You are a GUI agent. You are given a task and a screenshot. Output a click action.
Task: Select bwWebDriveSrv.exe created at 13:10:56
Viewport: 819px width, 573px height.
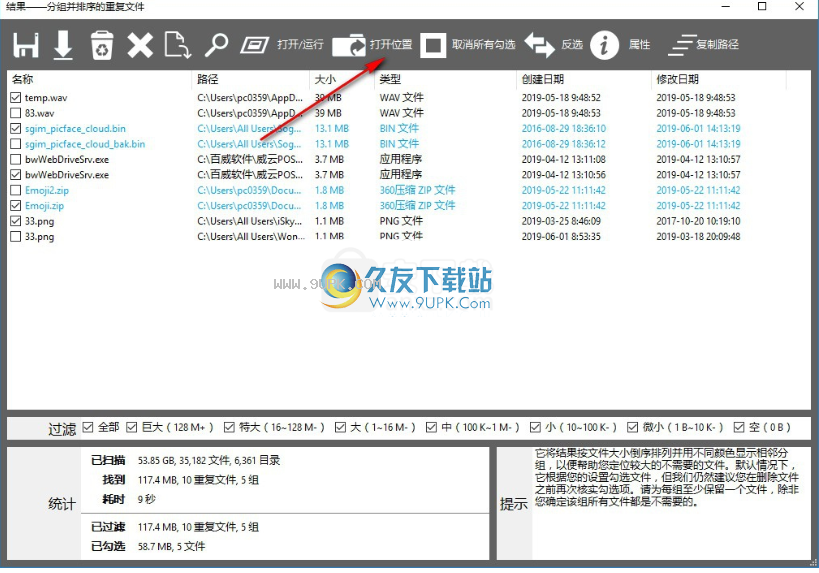(67, 174)
